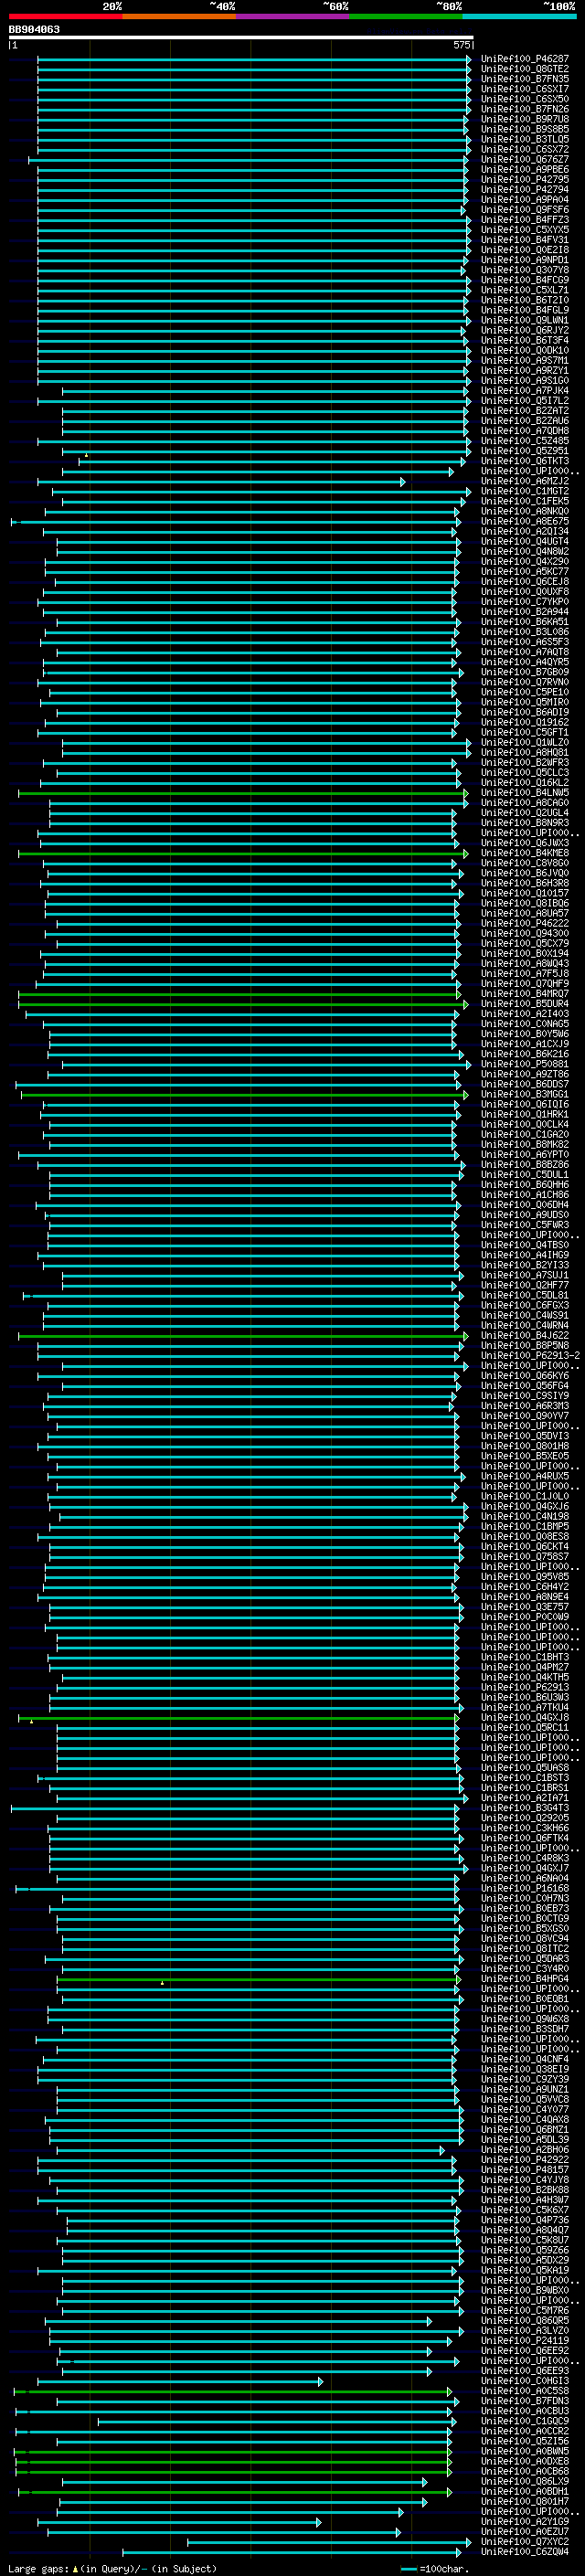Select hit label UniRef100_Q5I7L2
585x2576 pixels.
(x=524, y=401)
